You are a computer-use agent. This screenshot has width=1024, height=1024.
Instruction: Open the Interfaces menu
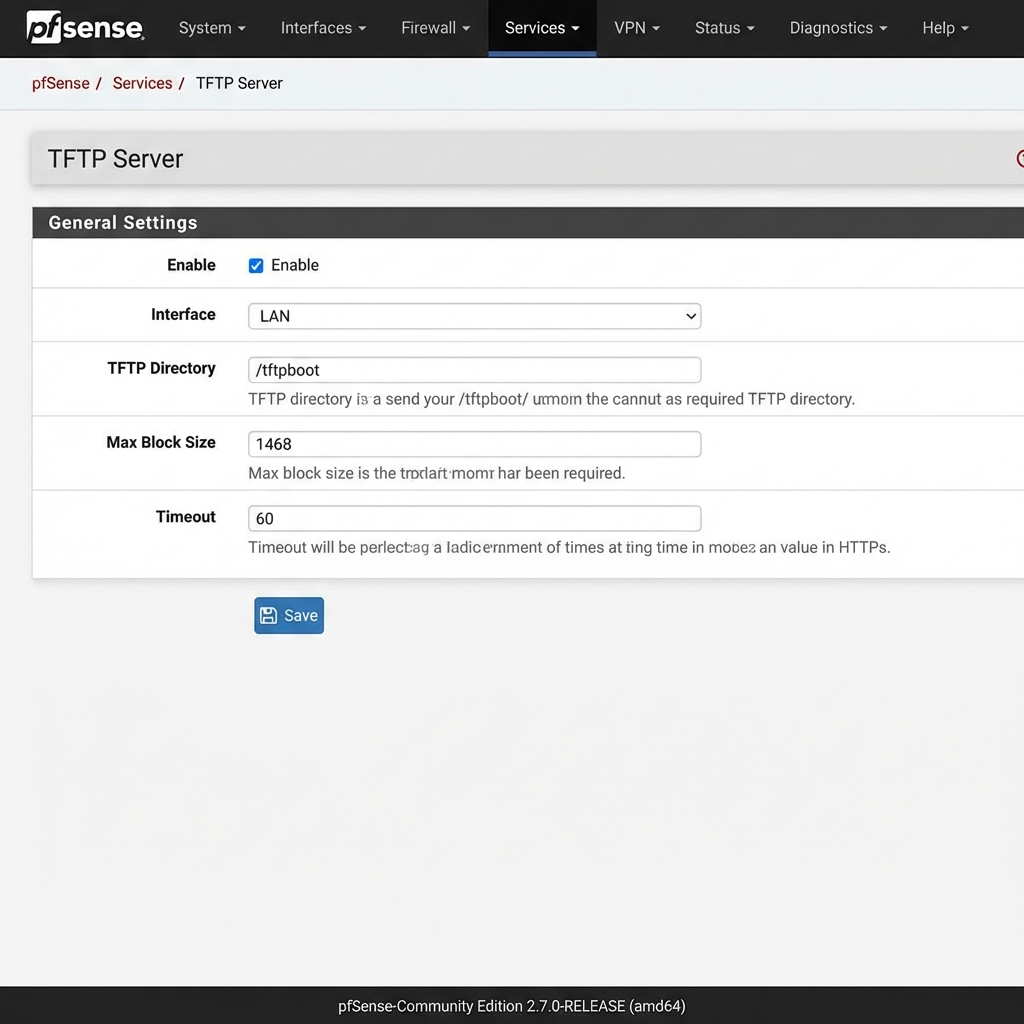(x=322, y=28)
